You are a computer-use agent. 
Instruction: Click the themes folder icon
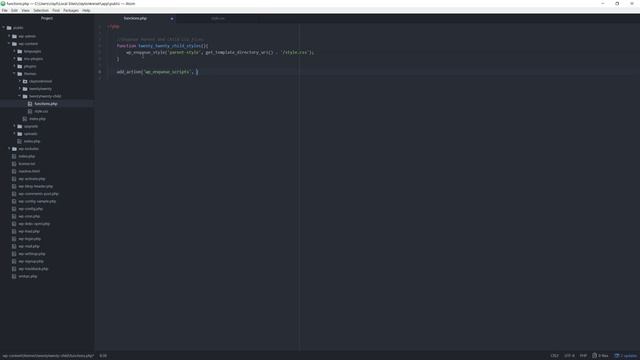[20, 74]
